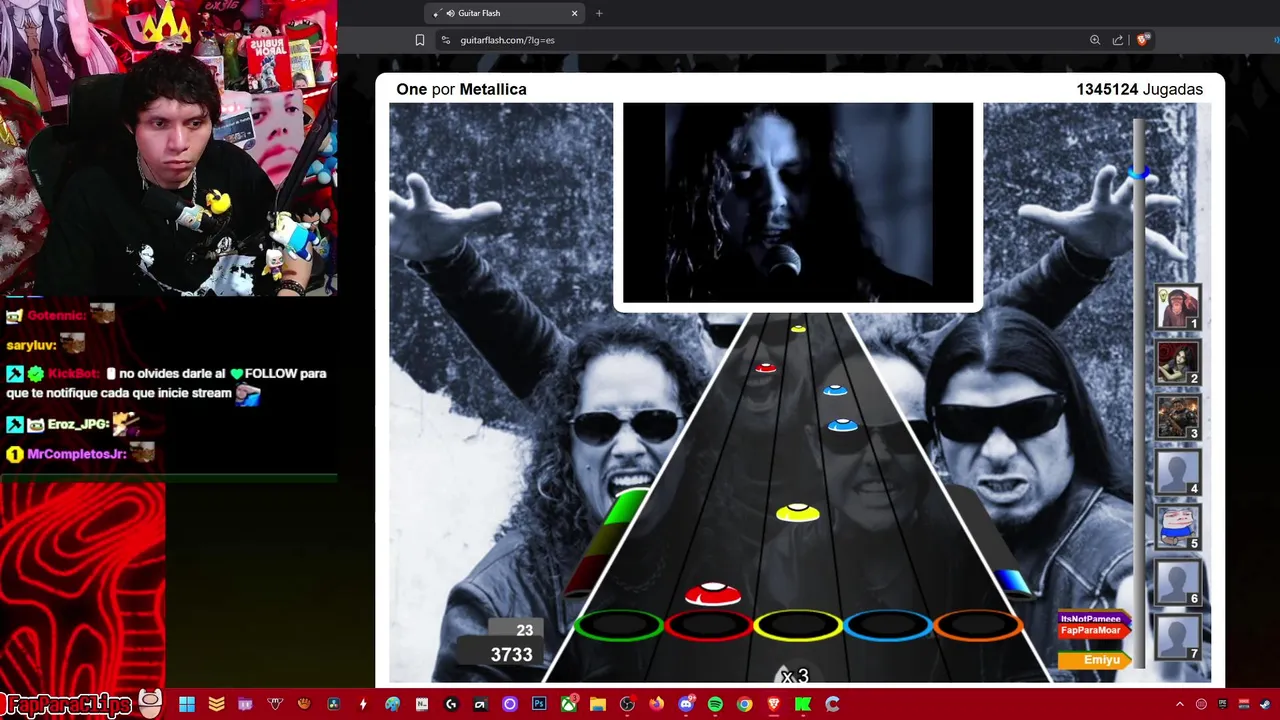This screenshot has height=720, width=1280.
Task: Click the yellow fret button
Action: 798,626
